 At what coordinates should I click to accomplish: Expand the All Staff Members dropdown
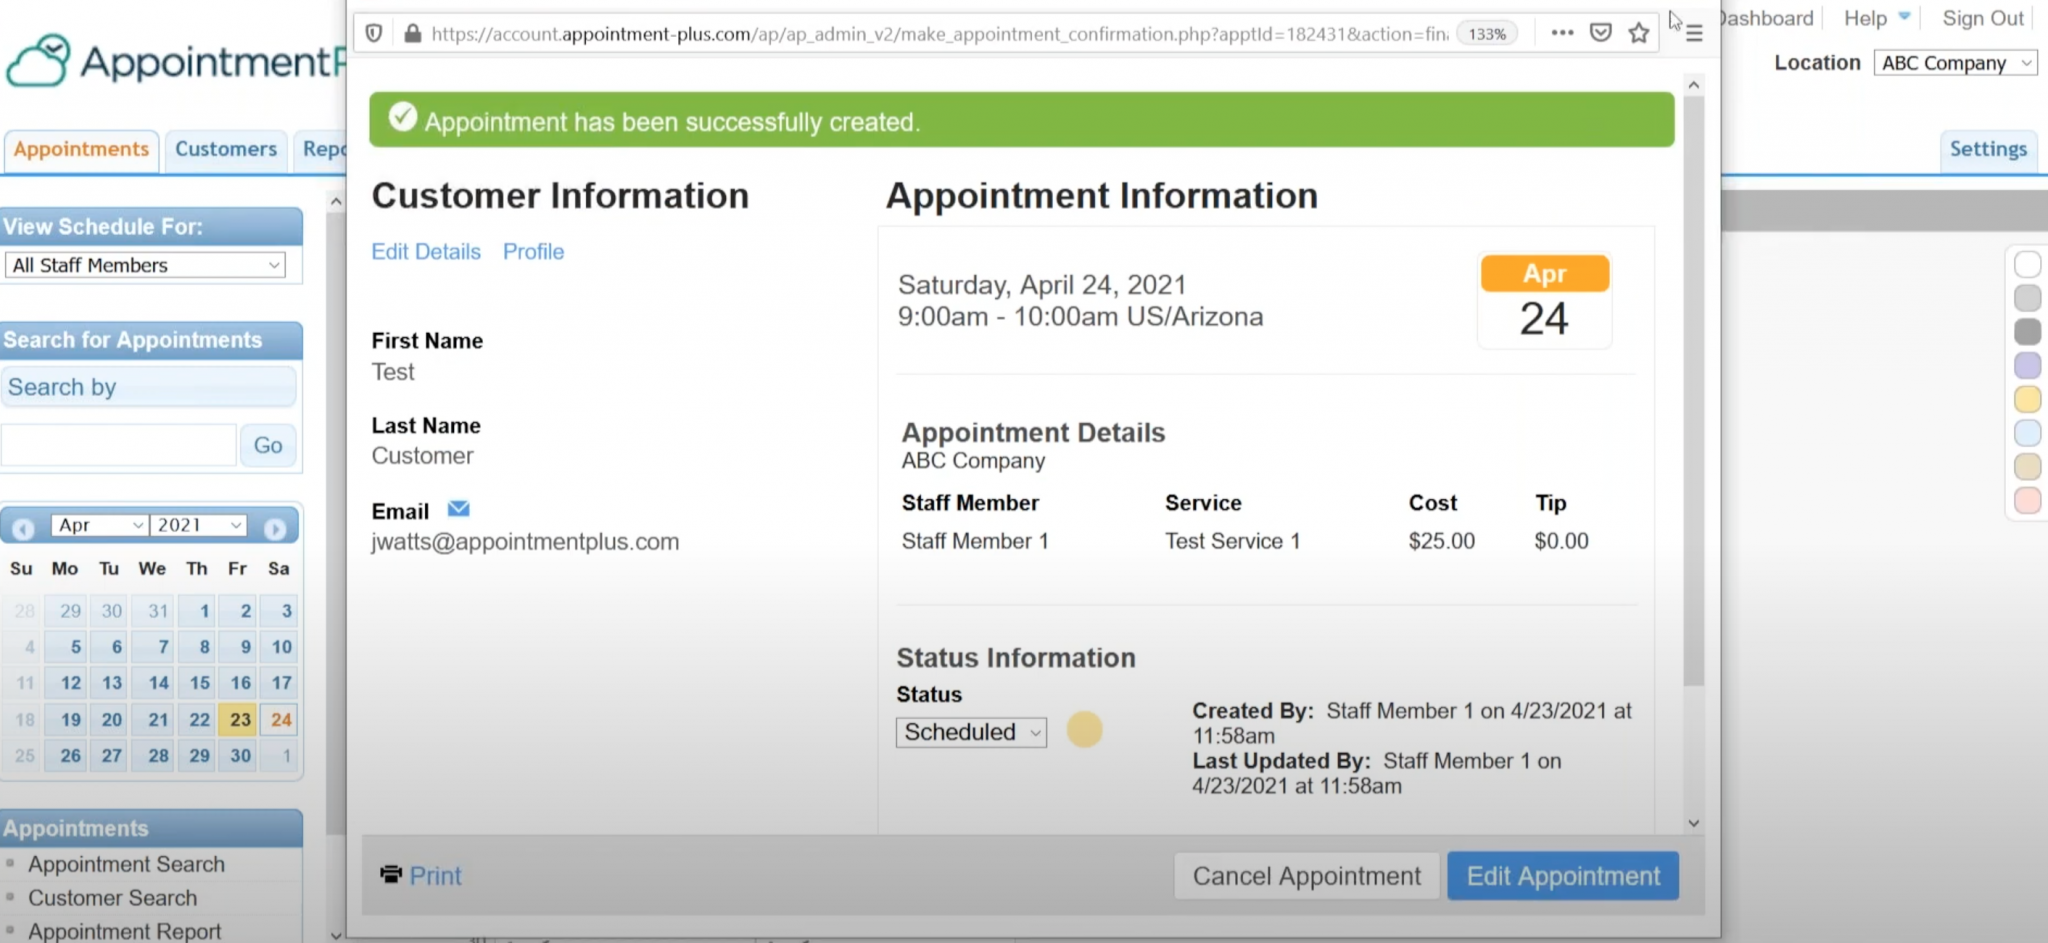coord(145,265)
